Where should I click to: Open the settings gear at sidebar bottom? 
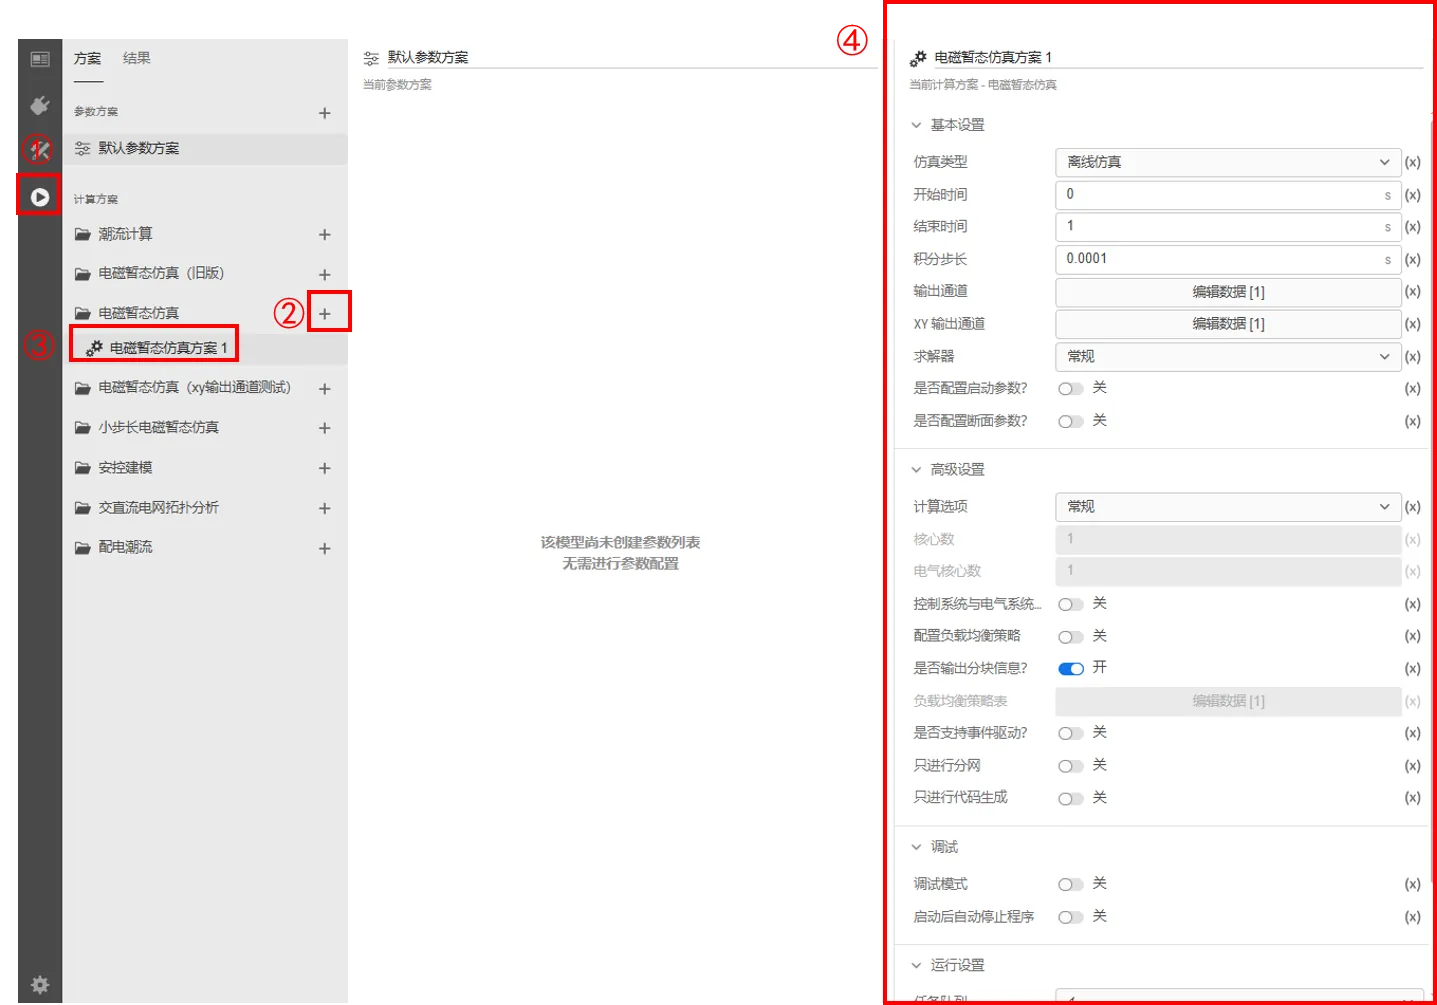tap(39, 985)
